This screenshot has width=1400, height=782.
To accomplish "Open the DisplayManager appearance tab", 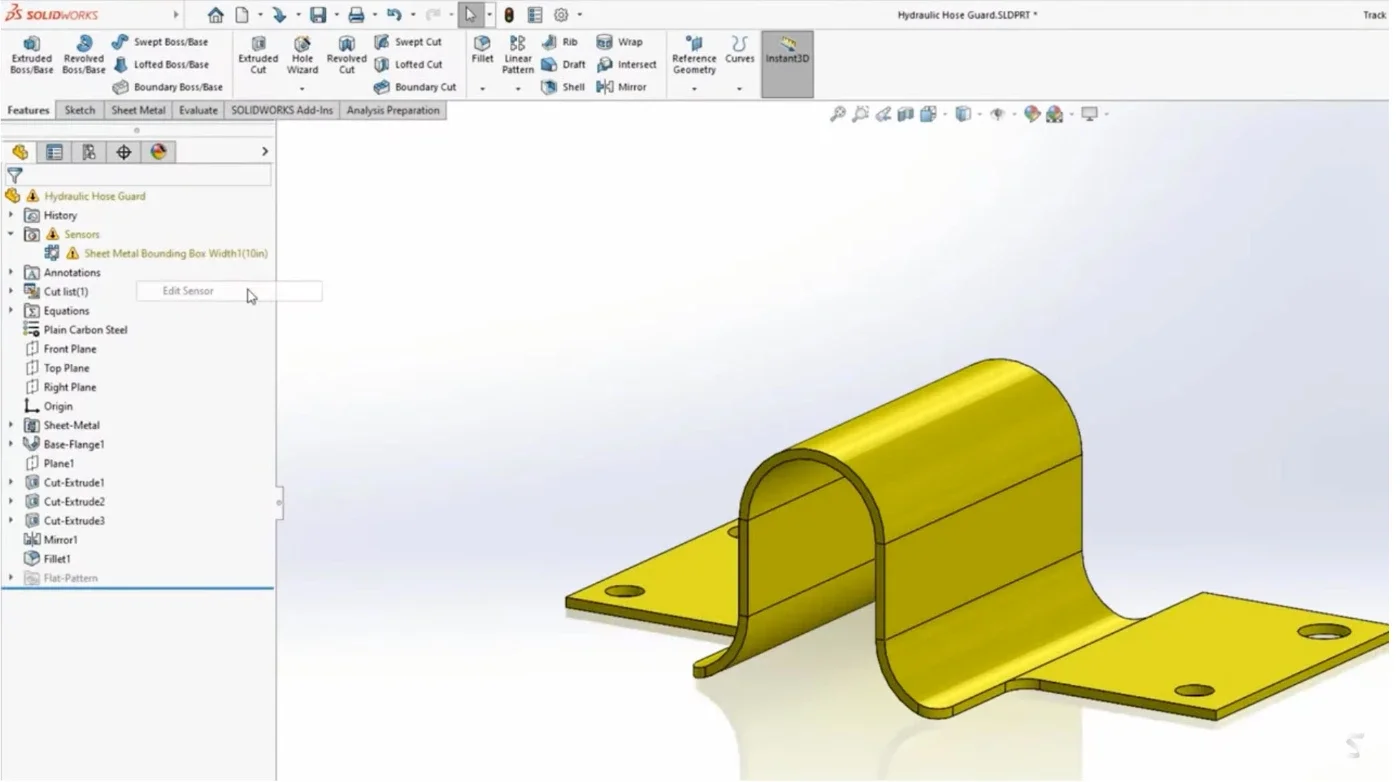I will (x=158, y=152).
